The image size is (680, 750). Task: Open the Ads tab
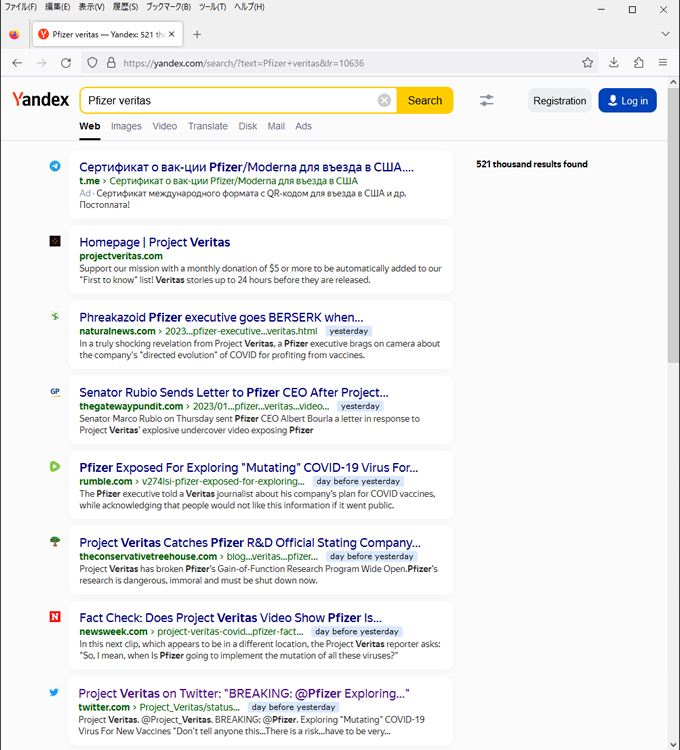pos(303,126)
